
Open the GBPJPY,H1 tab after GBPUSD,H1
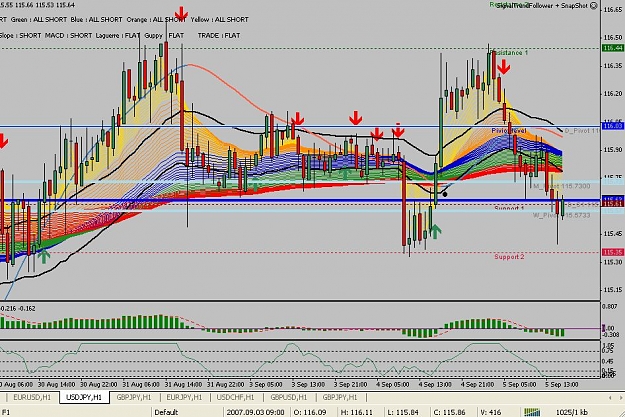tap(340, 397)
